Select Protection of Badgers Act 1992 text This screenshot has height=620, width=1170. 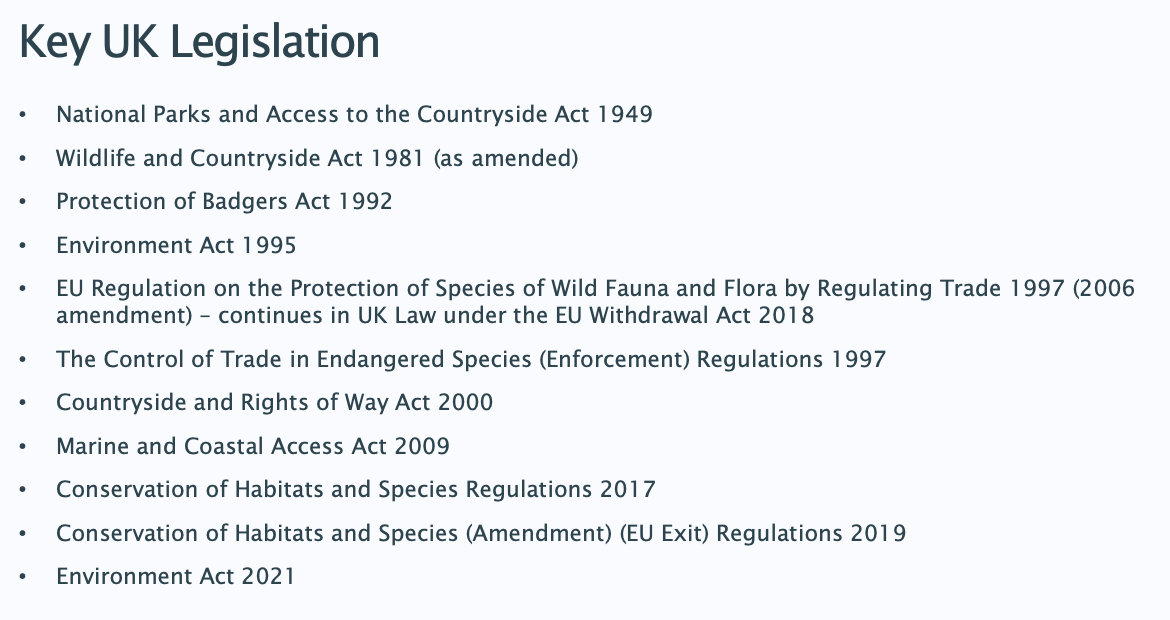pyautogui.click(x=224, y=201)
